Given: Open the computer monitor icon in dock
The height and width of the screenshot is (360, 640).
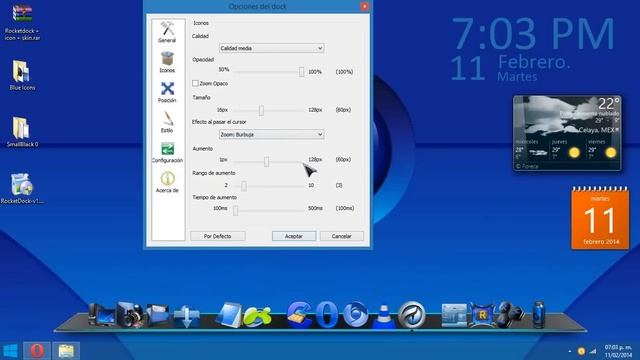Looking at the screenshot, I should tap(102, 315).
